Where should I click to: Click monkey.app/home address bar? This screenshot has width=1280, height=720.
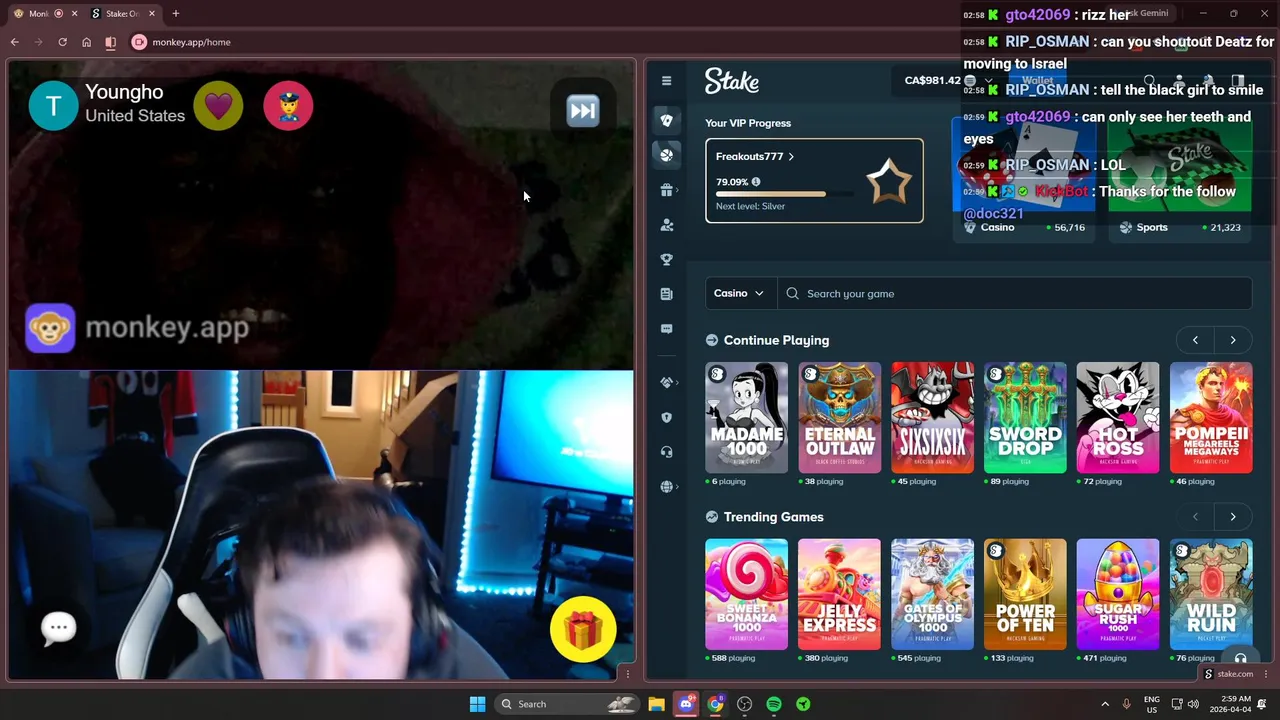click(x=191, y=42)
